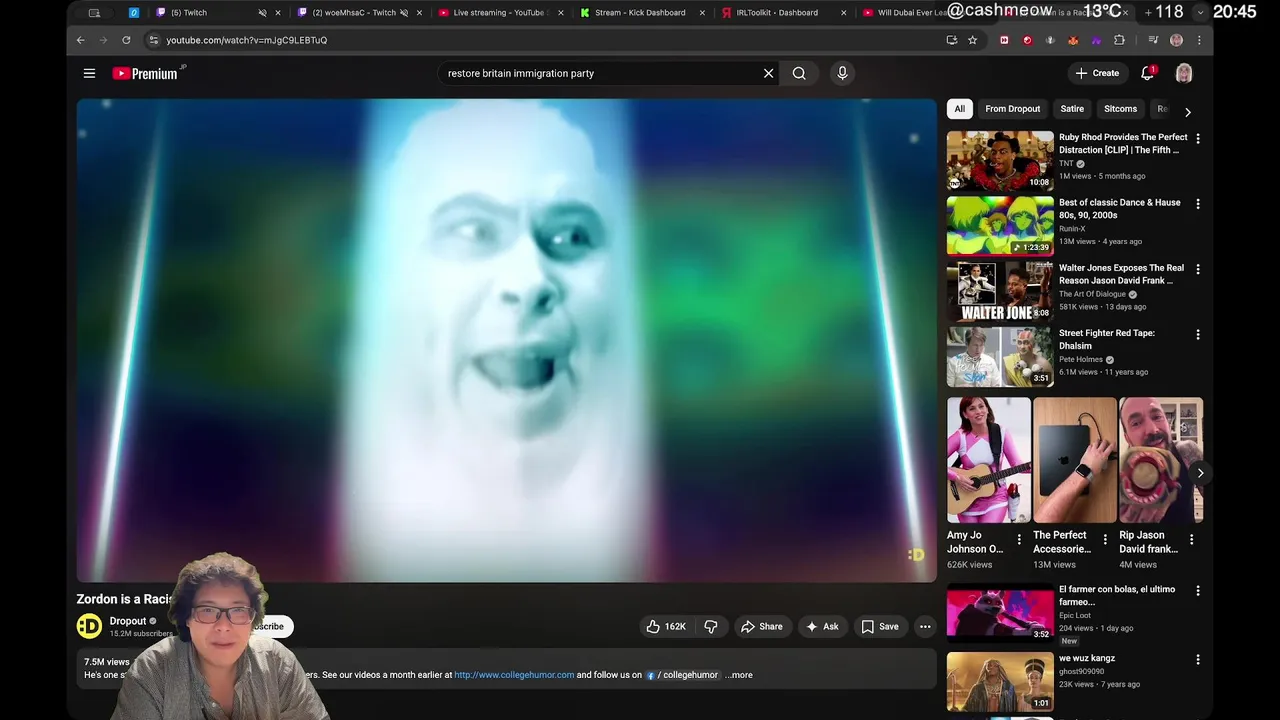Unmute the (5) Twitch tab audio icon
The image size is (1280, 720).
point(262,13)
